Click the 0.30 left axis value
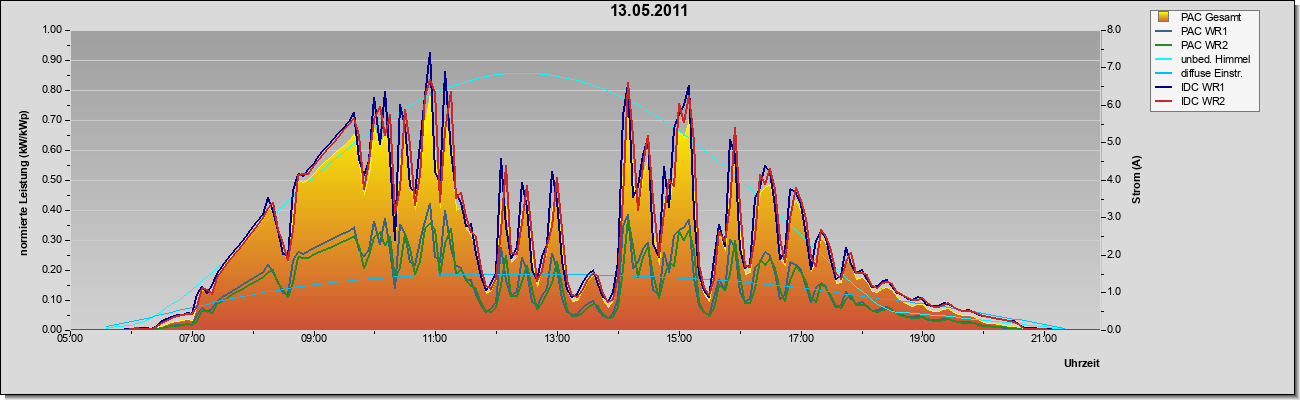 point(52,240)
